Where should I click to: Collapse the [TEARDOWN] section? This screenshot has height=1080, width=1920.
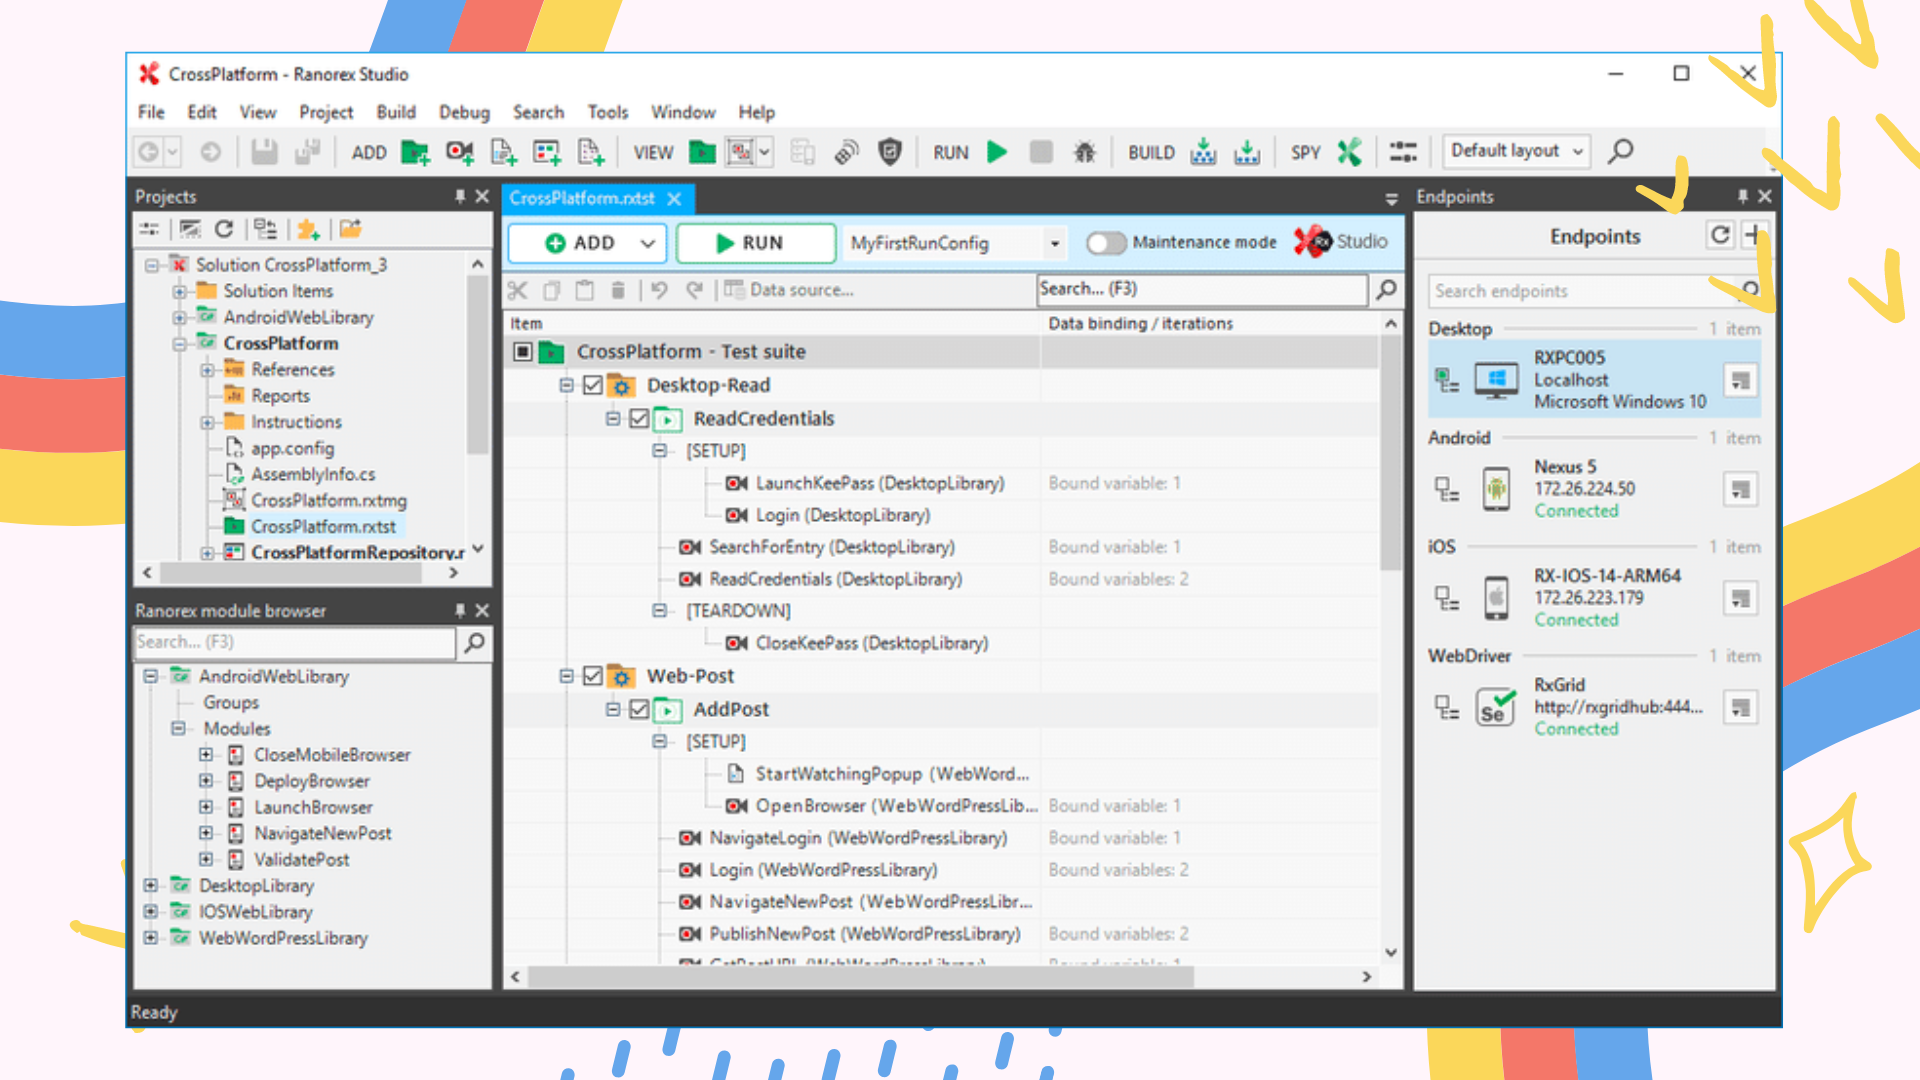coord(659,610)
